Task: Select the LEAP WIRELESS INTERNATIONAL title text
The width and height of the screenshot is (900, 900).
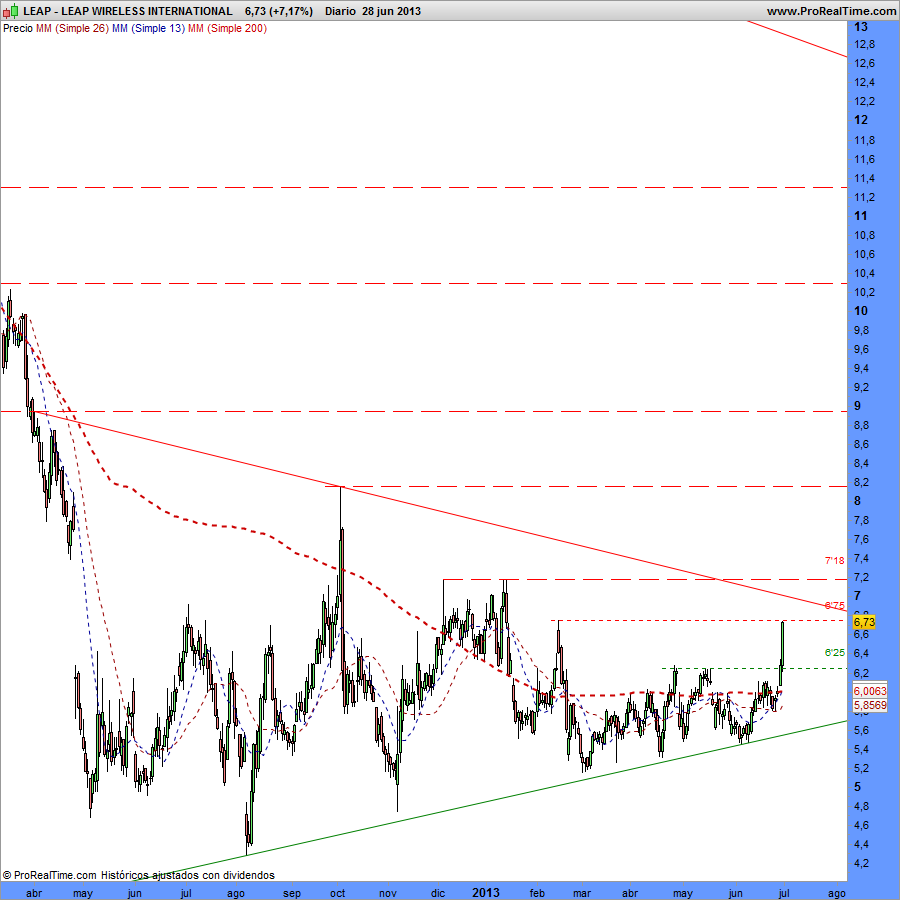Action: coord(147,11)
